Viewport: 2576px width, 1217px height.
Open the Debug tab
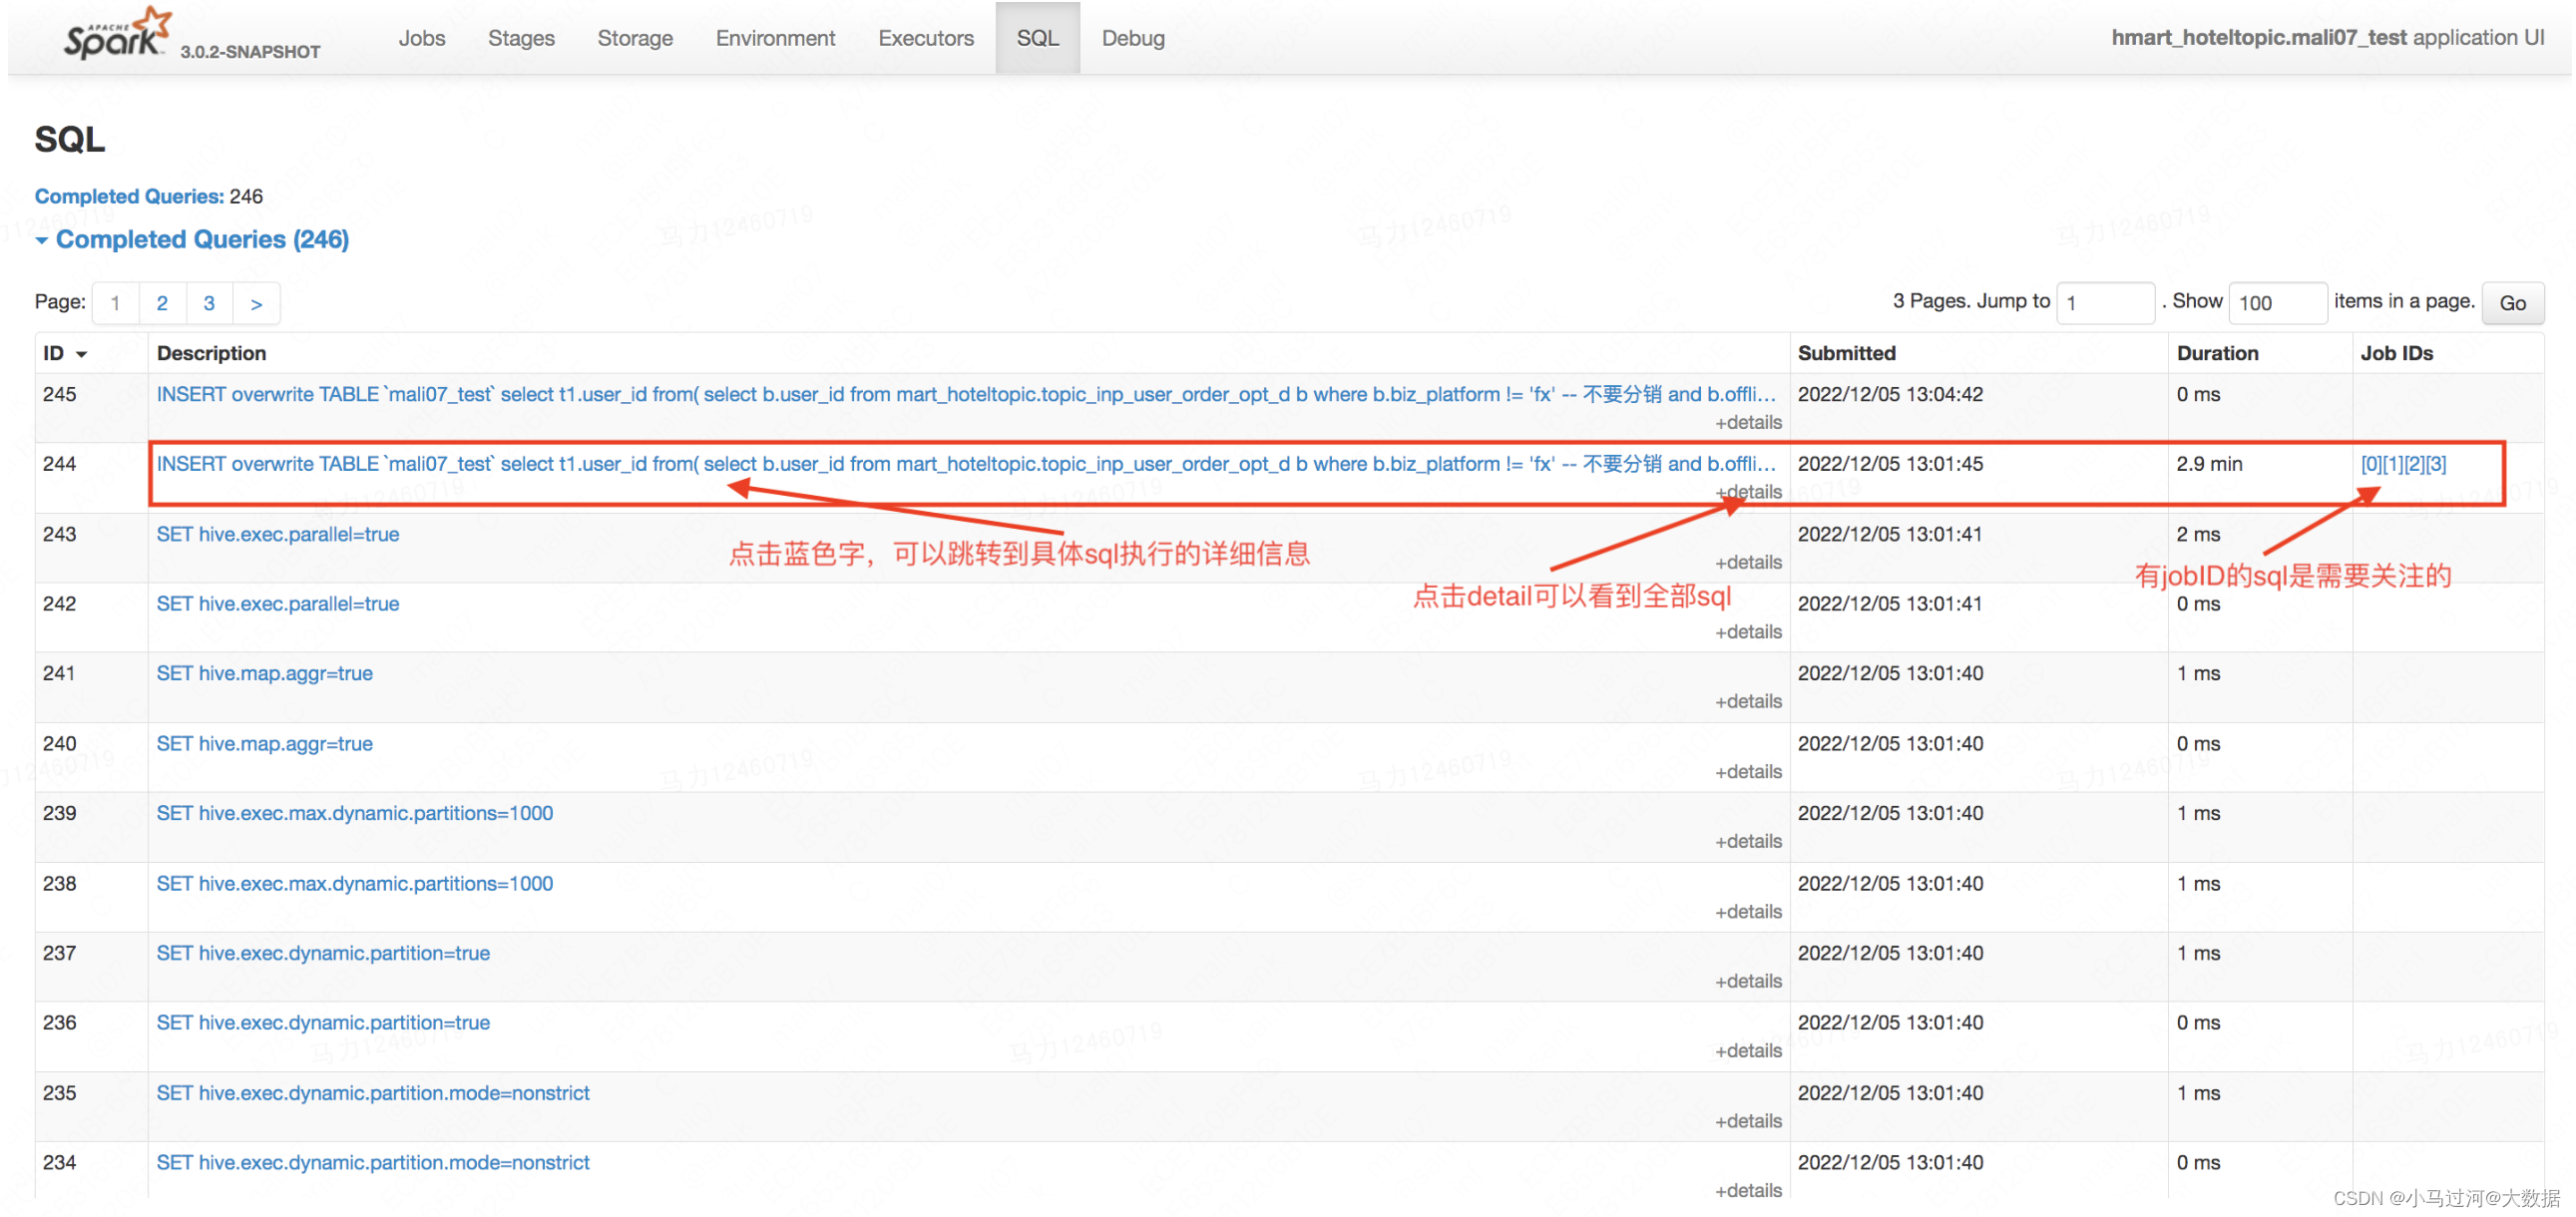pyautogui.click(x=1132, y=37)
